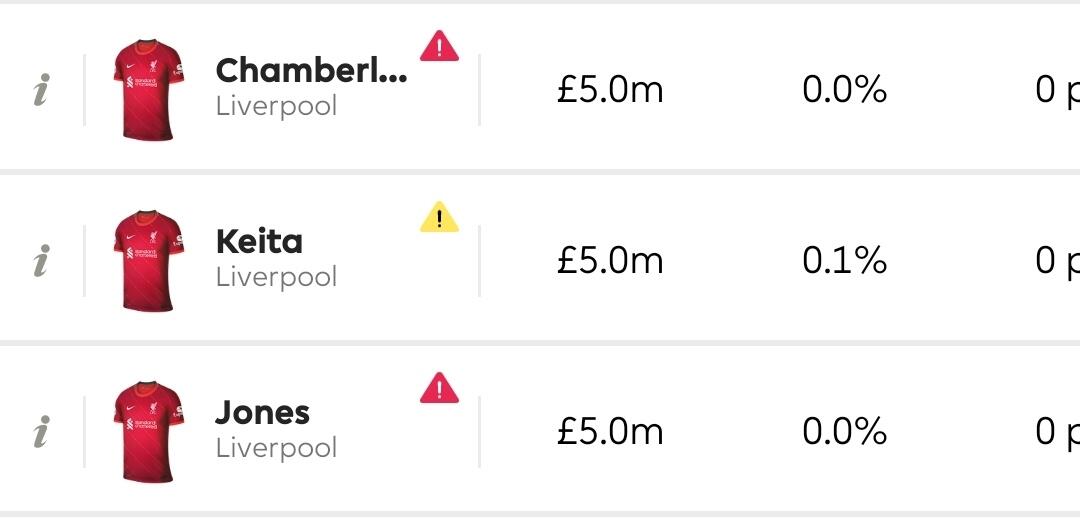
Task: Click the red warning triangle by Chamberlain
Action: 439,46
